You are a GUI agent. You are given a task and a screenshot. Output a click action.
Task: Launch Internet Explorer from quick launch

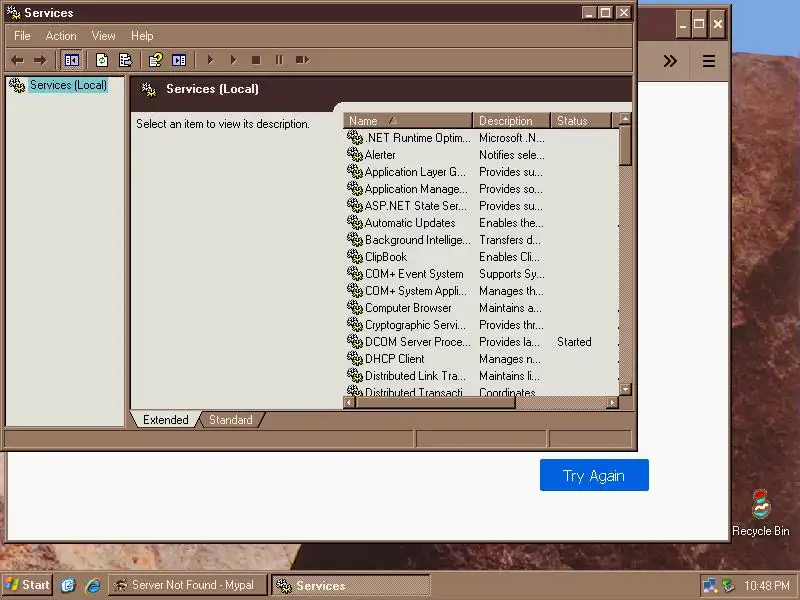[x=92, y=585]
